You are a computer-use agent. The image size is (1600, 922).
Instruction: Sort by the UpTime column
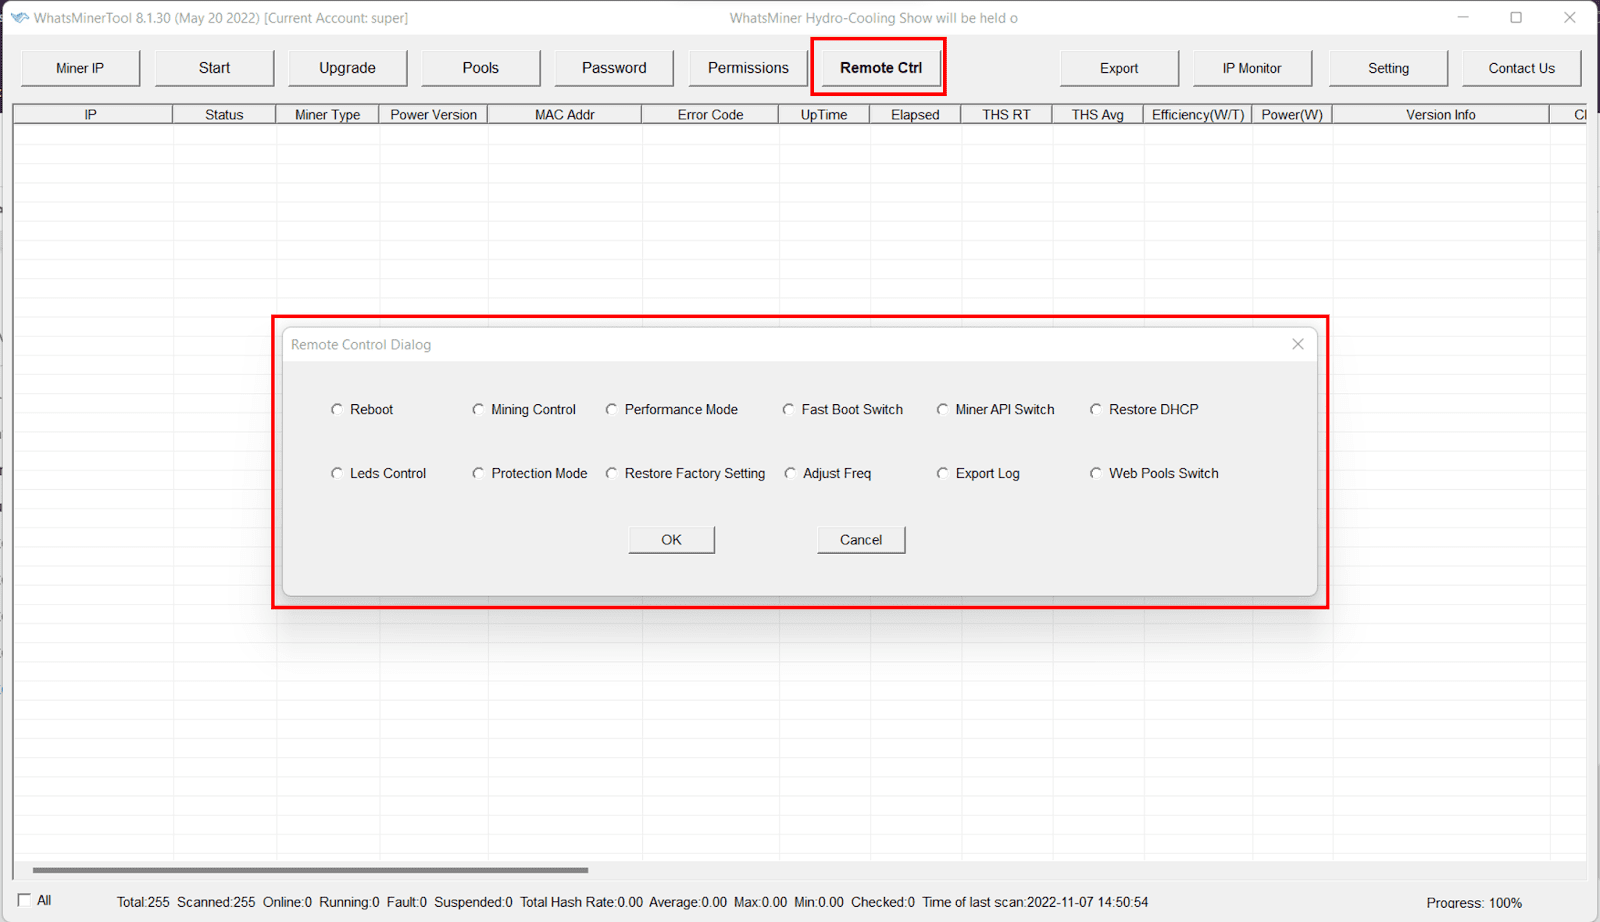(824, 115)
